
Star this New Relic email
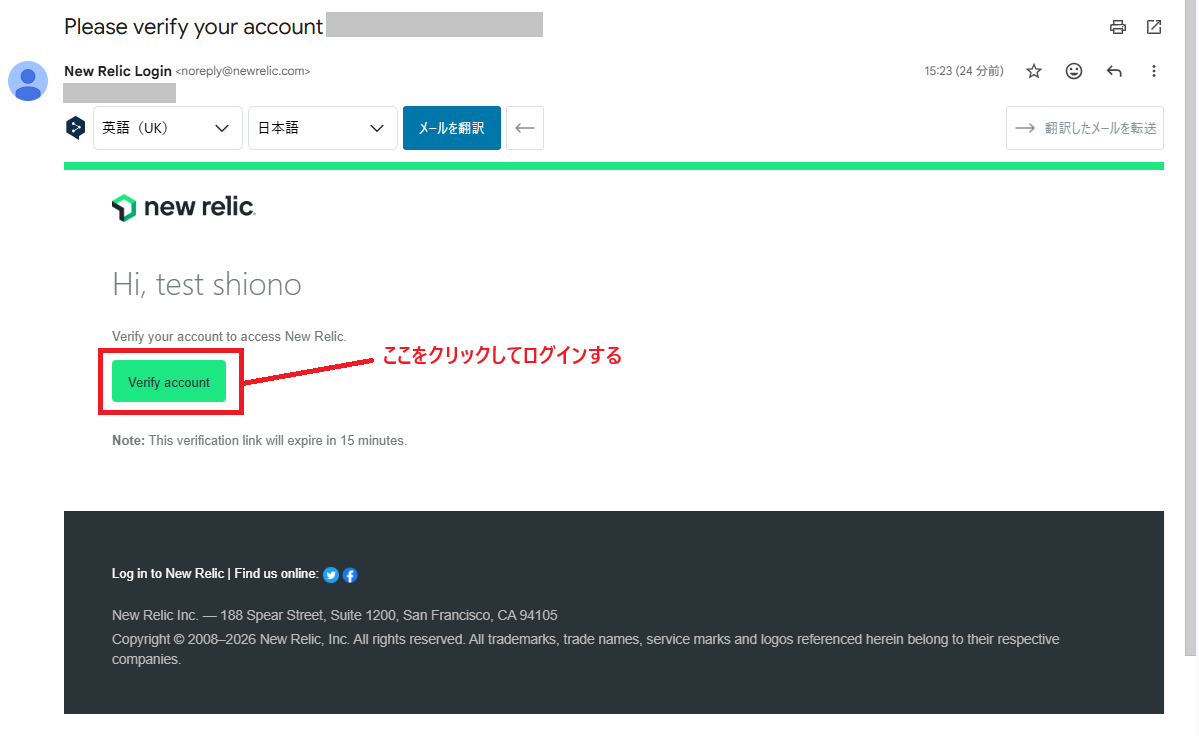(x=1034, y=71)
